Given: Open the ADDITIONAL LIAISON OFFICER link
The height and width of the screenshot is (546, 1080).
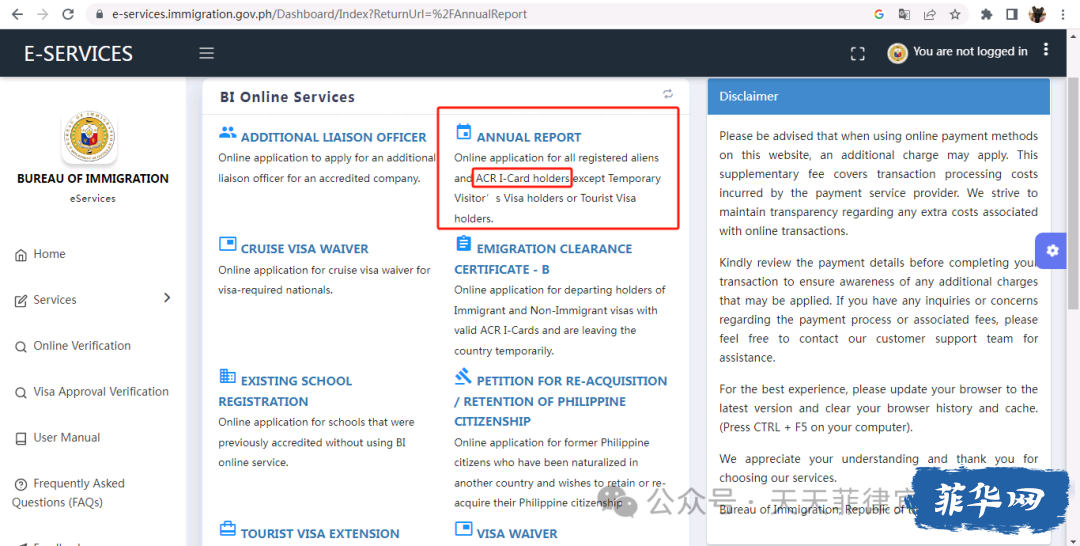Looking at the screenshot, I should [333, 137].
